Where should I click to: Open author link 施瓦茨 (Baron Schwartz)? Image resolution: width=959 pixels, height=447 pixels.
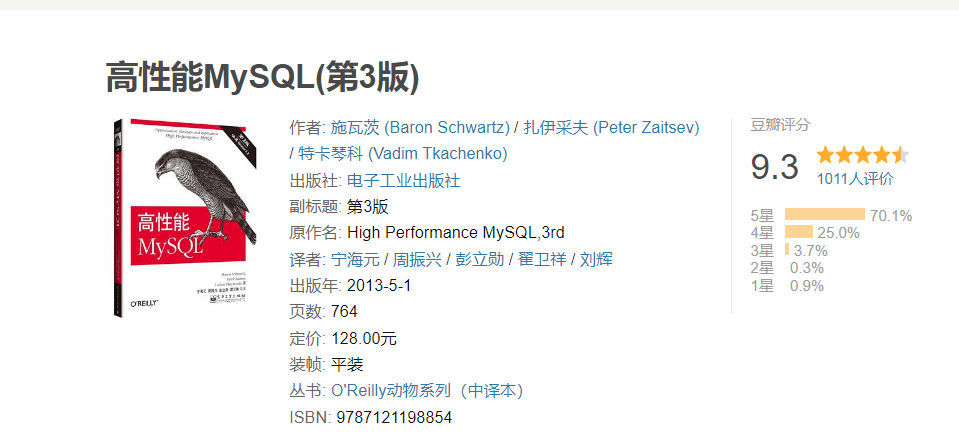(x=420, y=128)
